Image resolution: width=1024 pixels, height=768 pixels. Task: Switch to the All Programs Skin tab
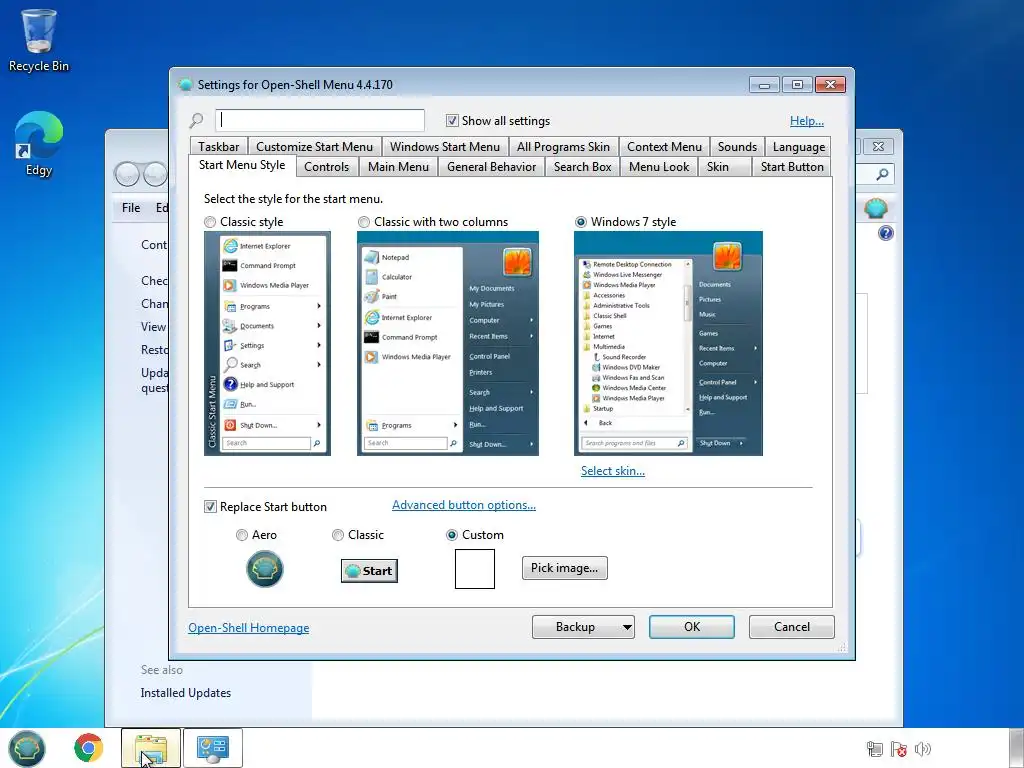[x=563, y=147]
